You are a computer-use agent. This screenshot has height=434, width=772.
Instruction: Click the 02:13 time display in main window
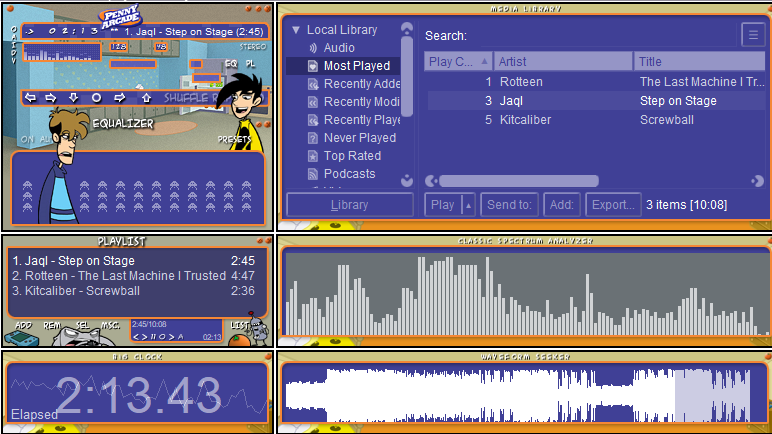point(73,31)
